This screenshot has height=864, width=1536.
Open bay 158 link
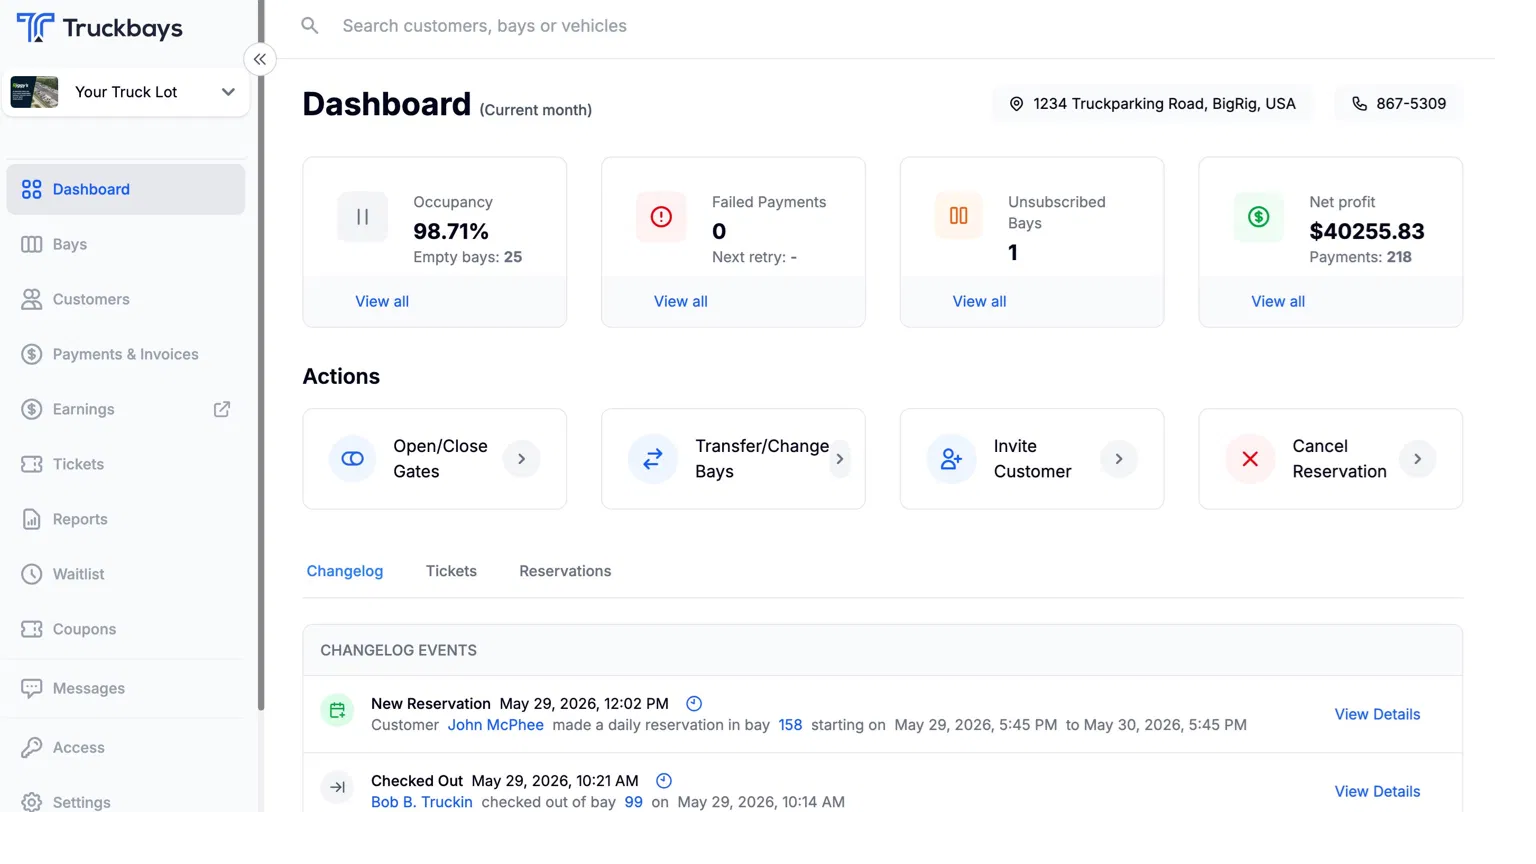790,725
